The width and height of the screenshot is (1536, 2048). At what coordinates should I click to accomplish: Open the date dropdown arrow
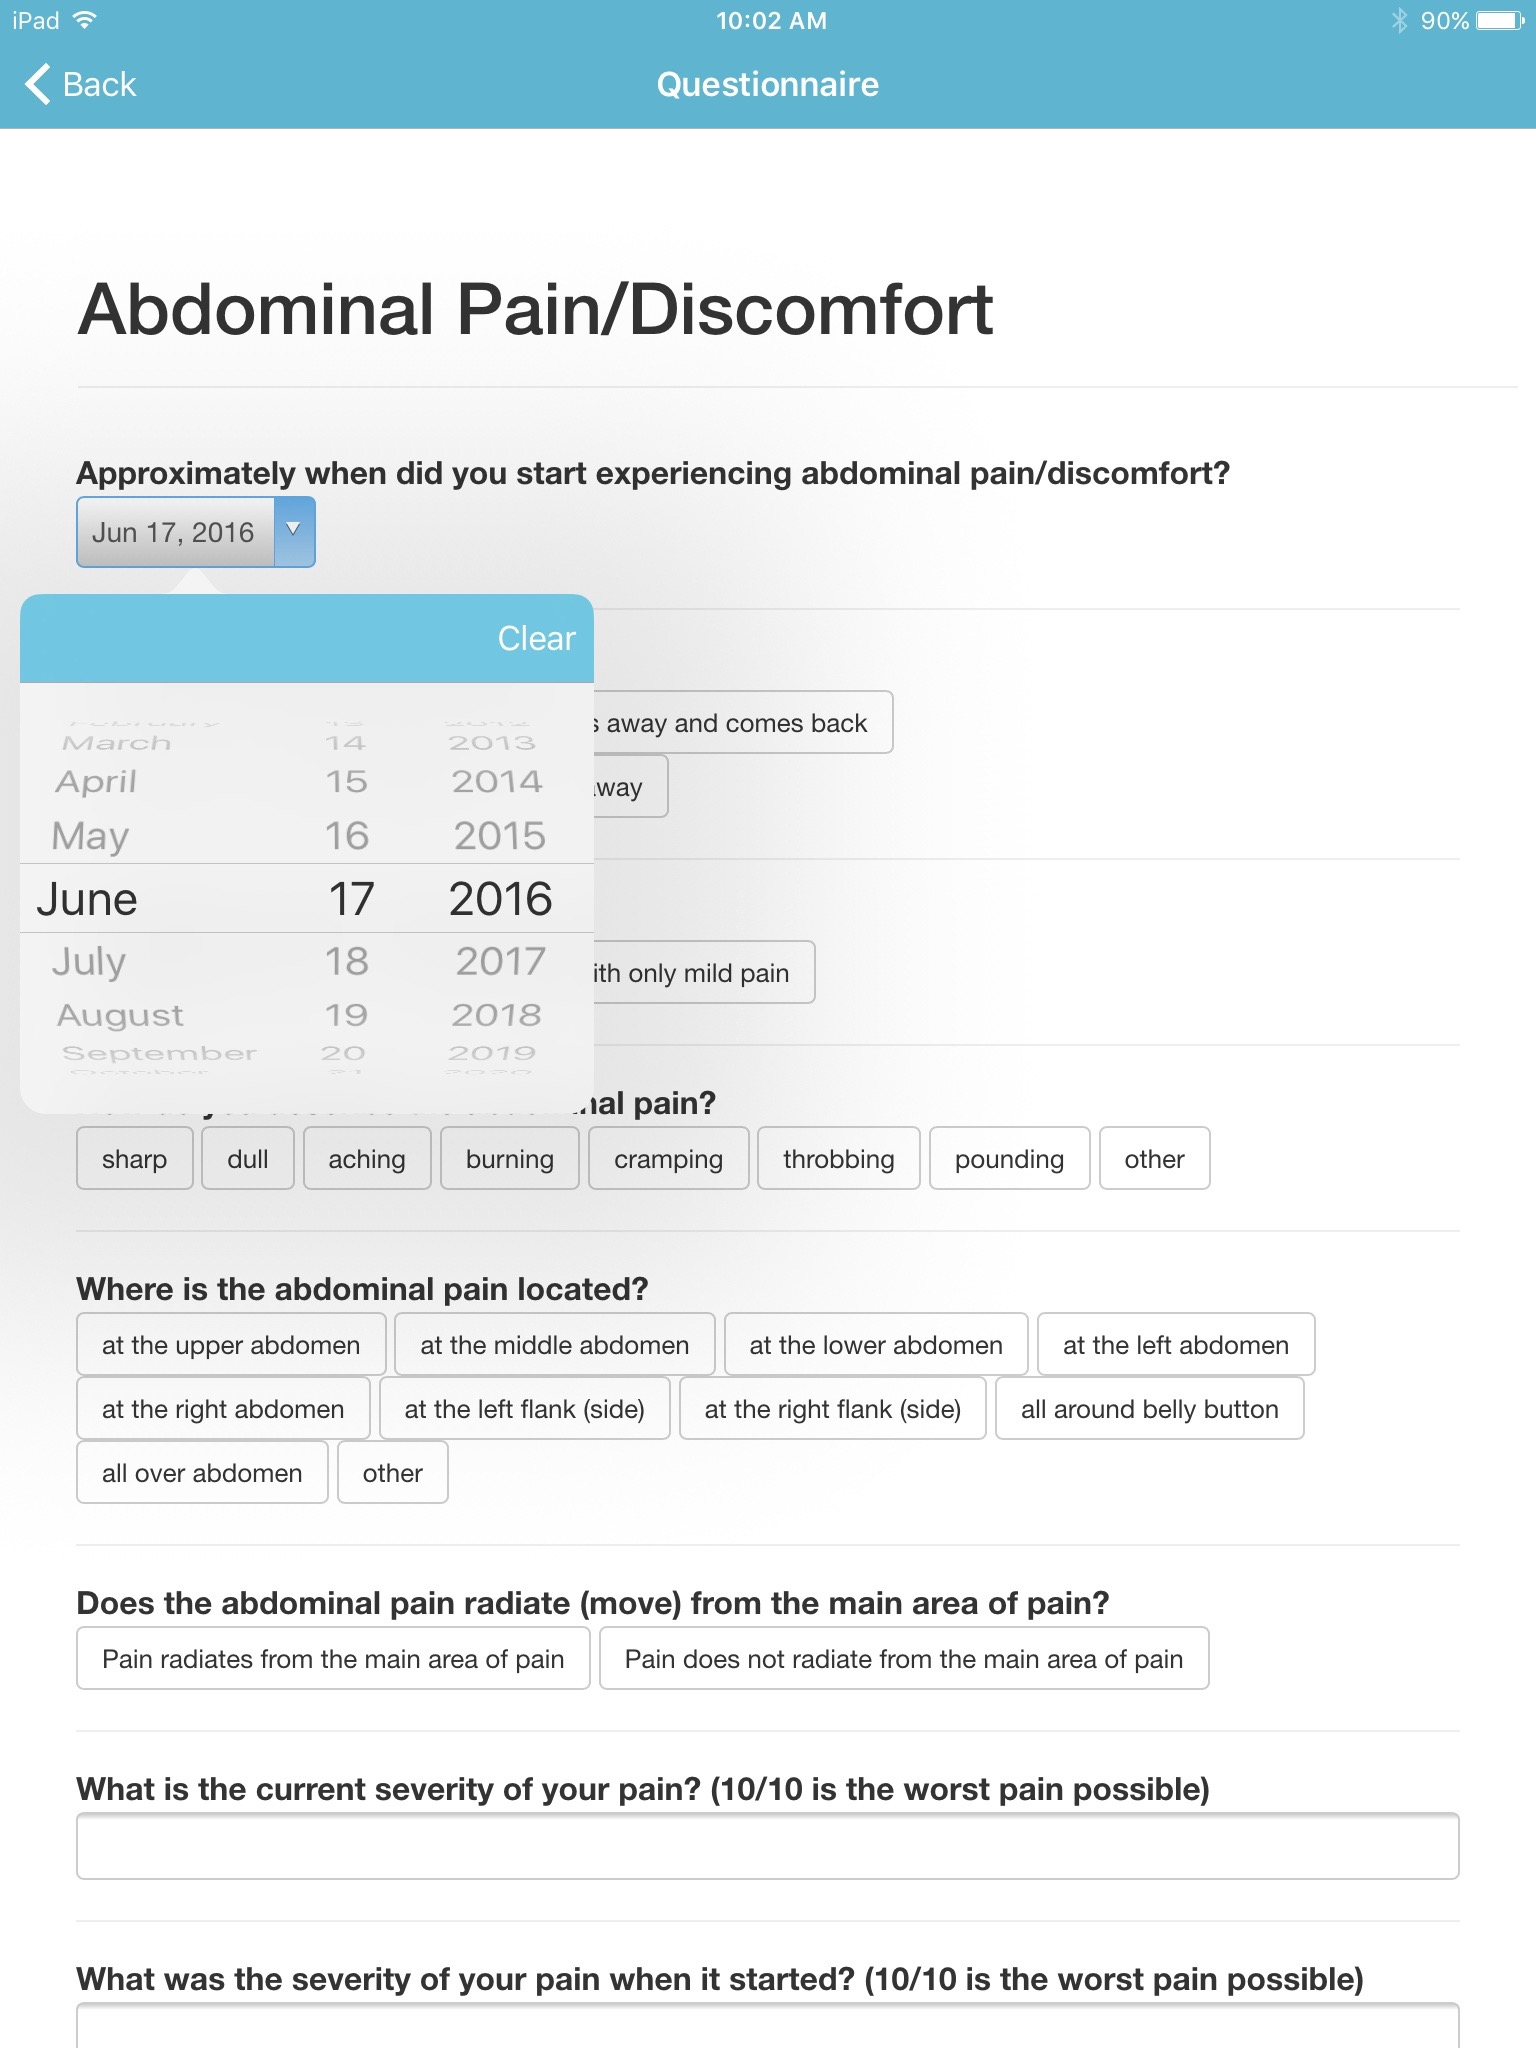coord(294,531)
